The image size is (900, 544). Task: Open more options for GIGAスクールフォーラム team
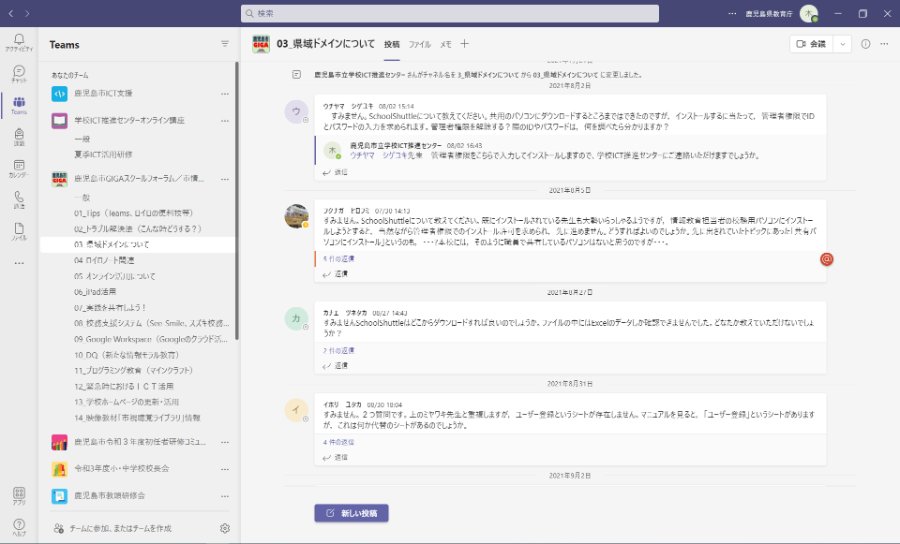point(225,179)
